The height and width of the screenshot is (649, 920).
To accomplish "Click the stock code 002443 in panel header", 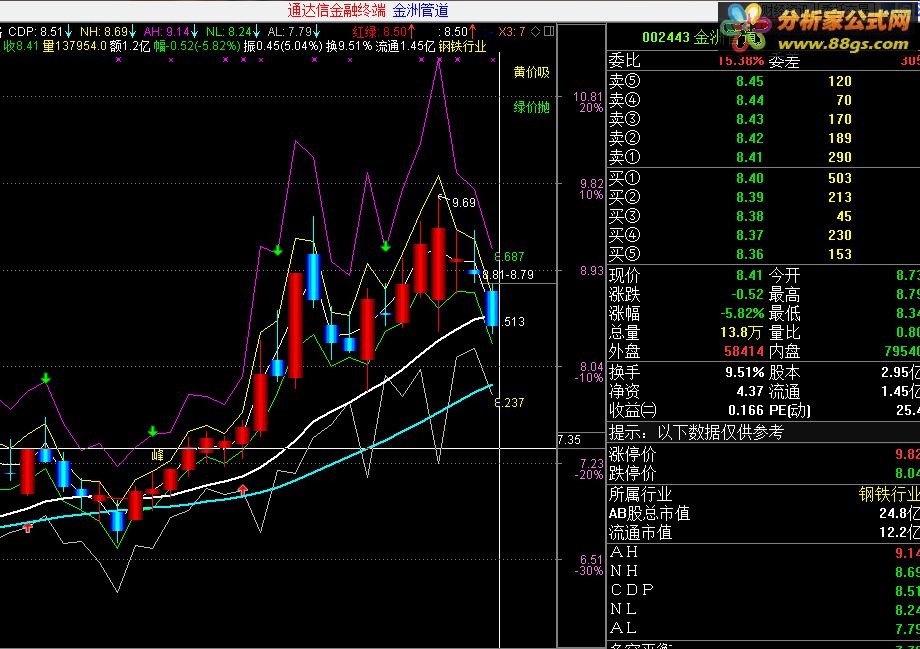I will 665,38.
